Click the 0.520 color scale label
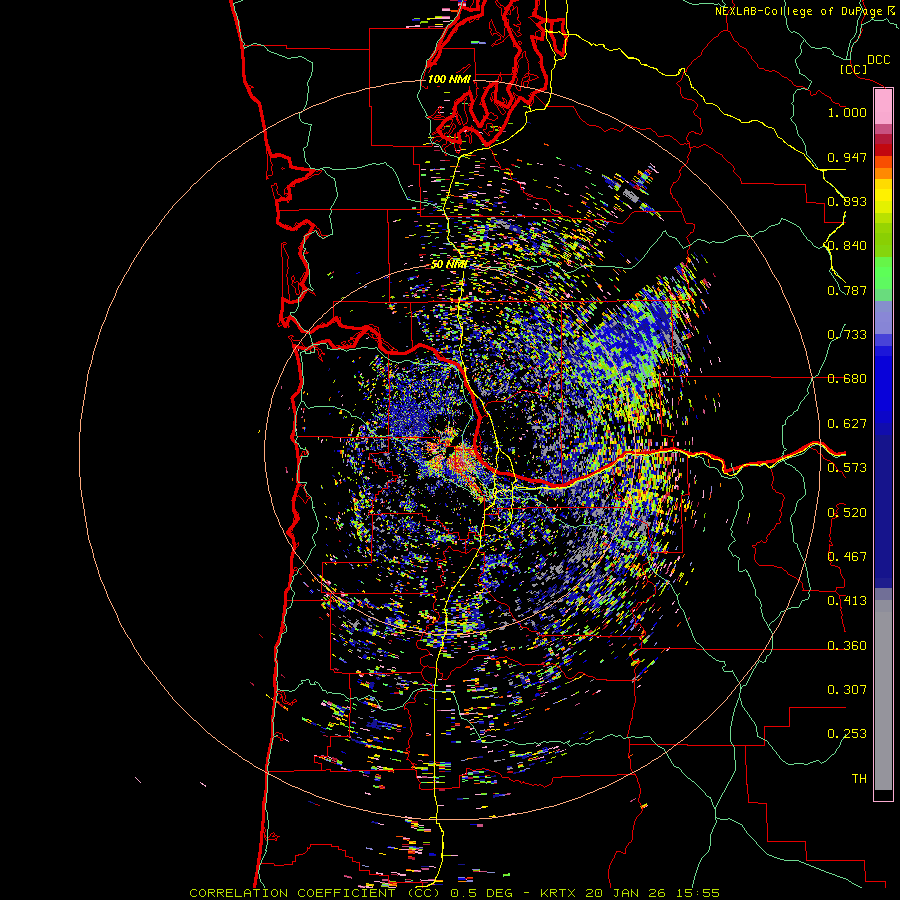Viewport: 900px width, 900px height. coord(847,513)
